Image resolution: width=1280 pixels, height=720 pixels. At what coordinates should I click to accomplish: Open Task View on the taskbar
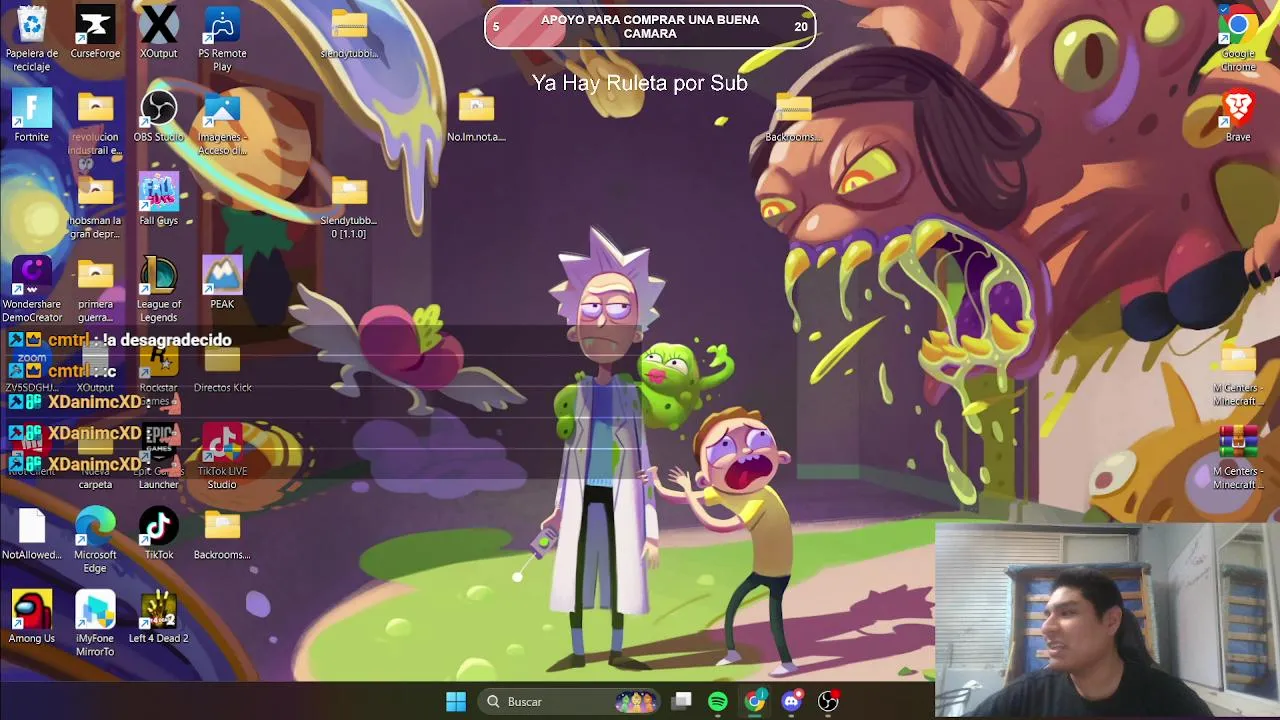click(682, 701)
